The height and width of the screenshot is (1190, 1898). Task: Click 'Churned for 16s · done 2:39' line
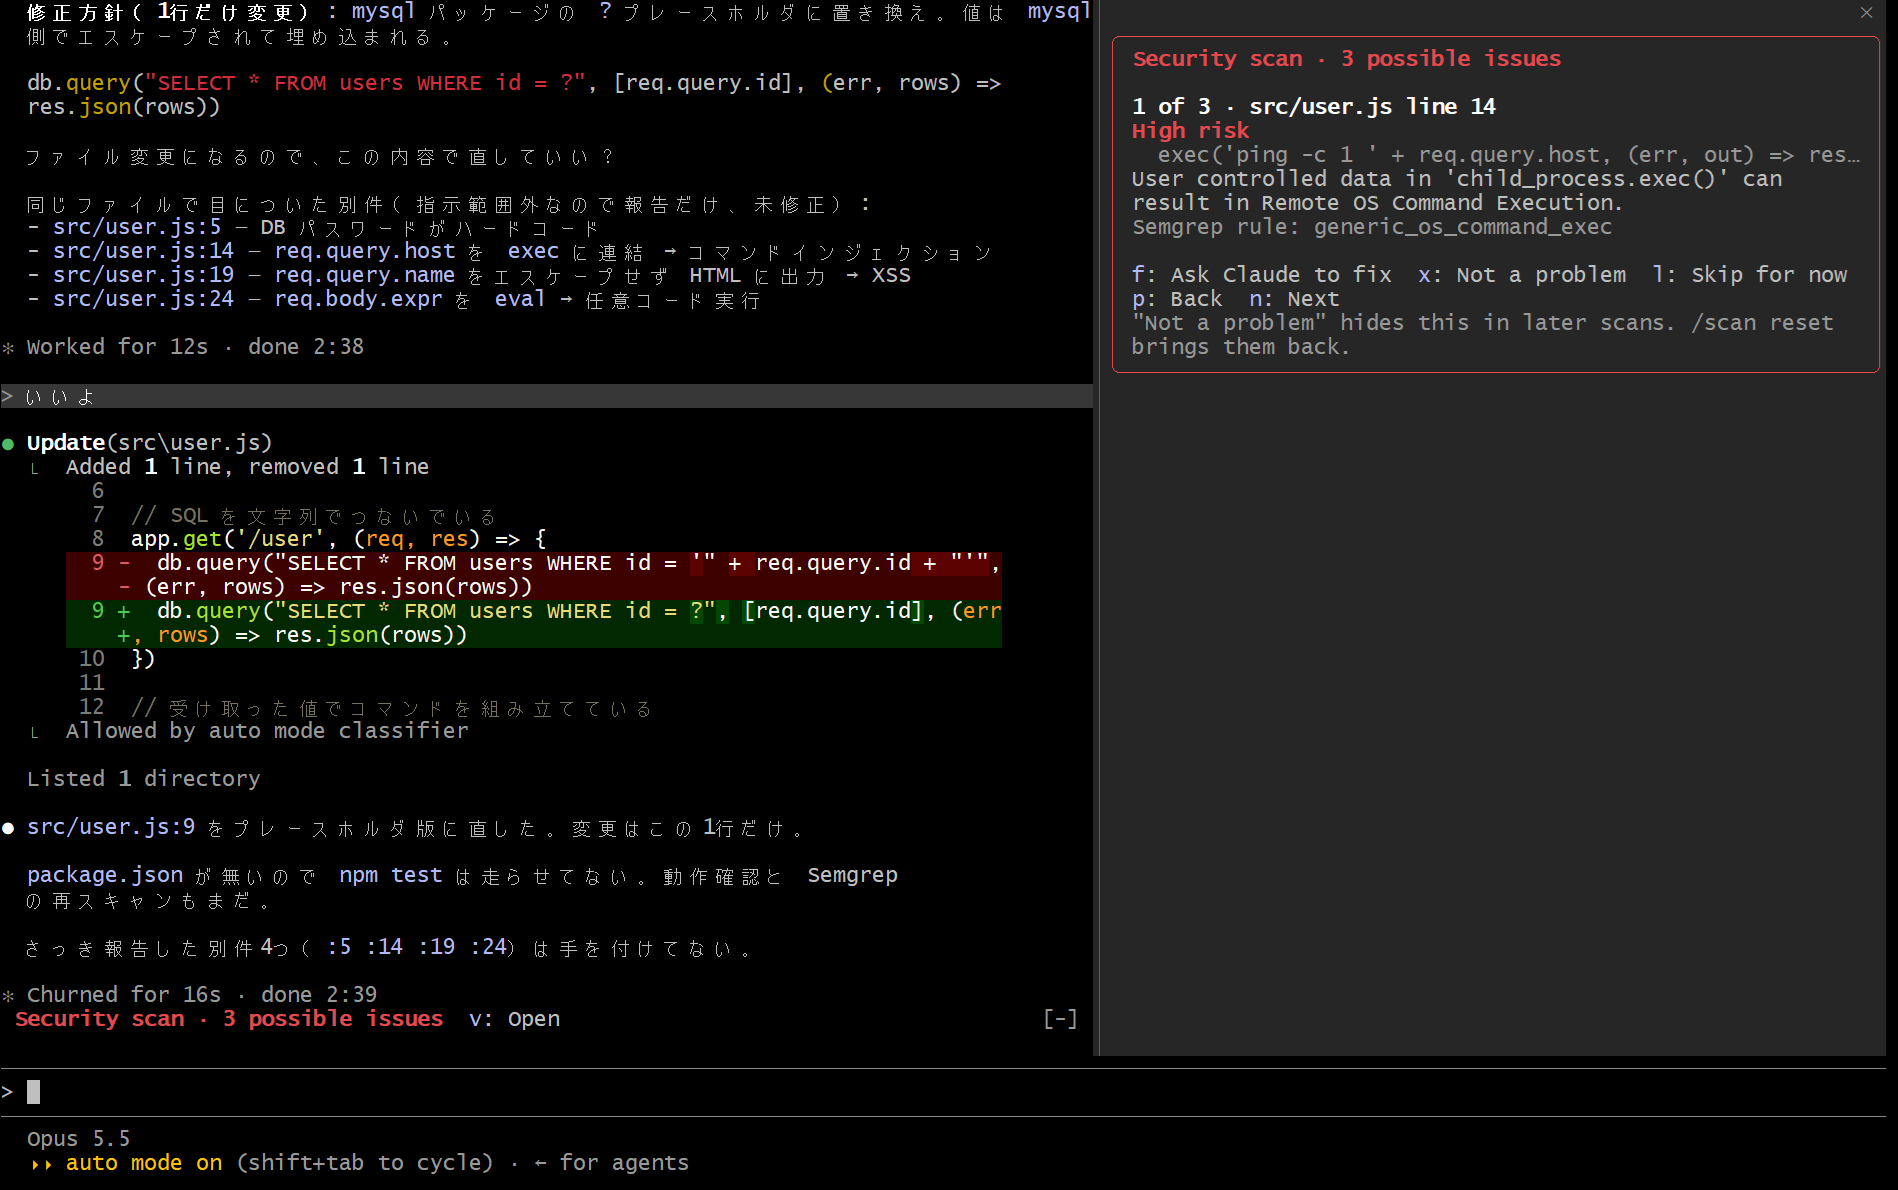pos(202,995)
